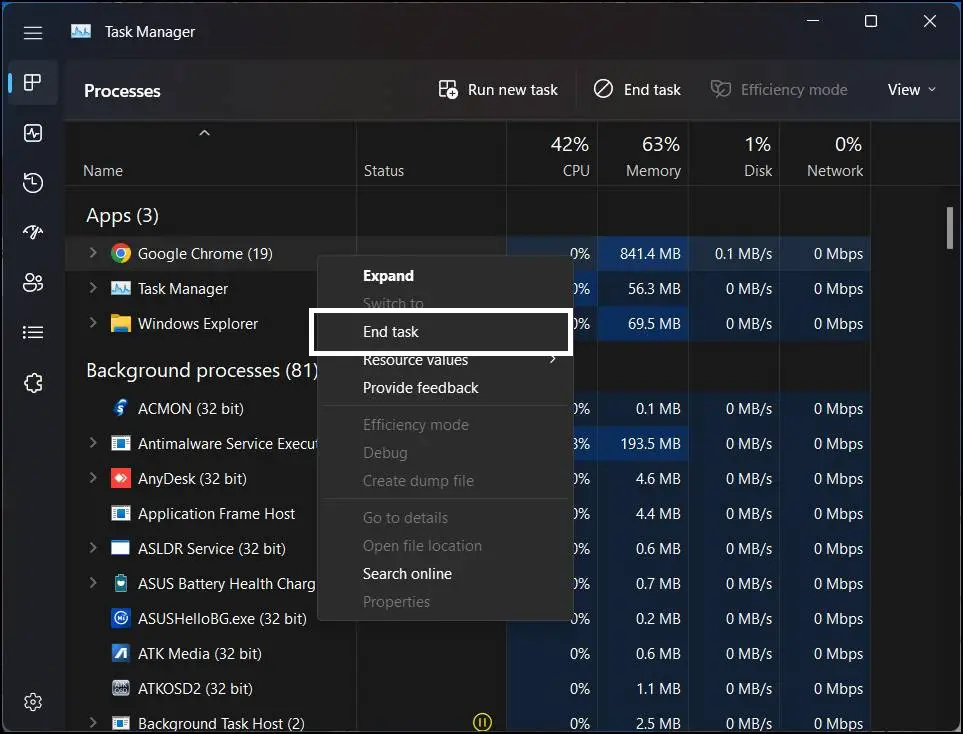This screenshot has width=963, height=734.
Task: Open the Services page puzzle icon
Action: tap(33, 383)
